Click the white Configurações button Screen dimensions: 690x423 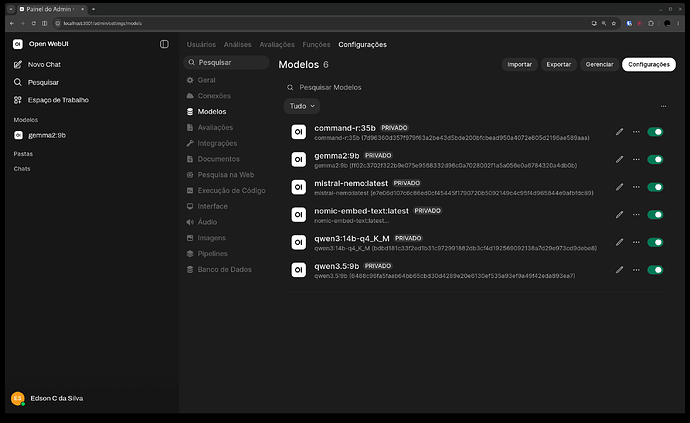[x=649, y=64]
